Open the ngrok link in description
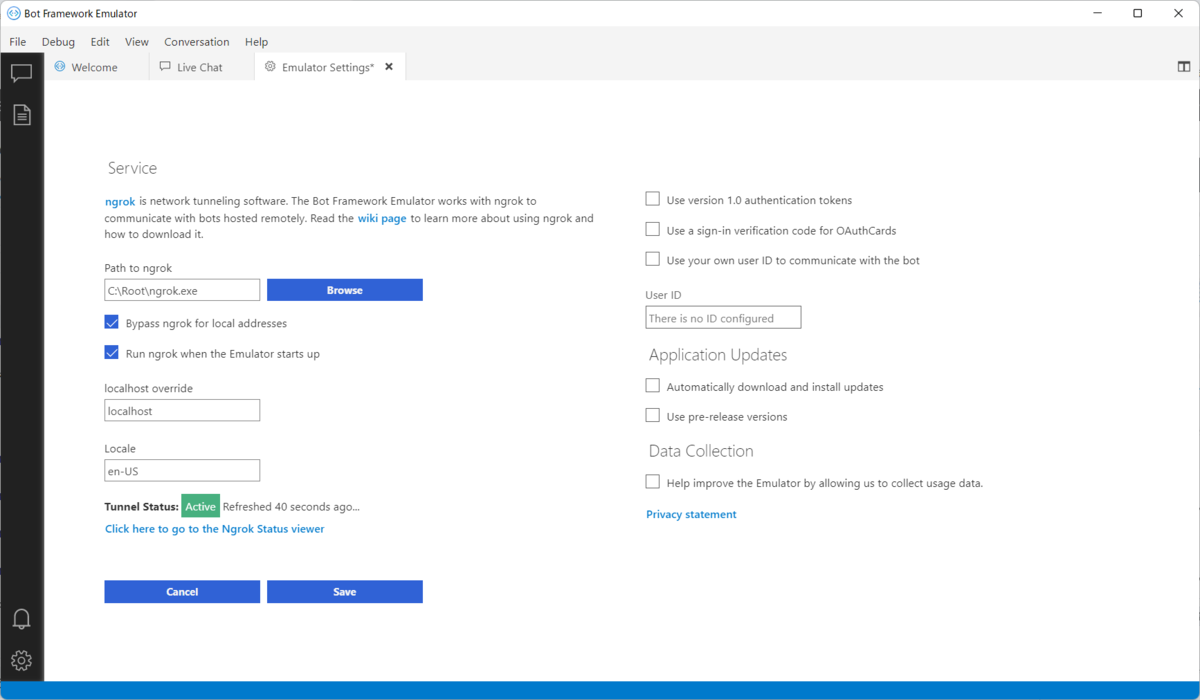This screenshot has height=700, width=1200. click(x=120, y=201)
